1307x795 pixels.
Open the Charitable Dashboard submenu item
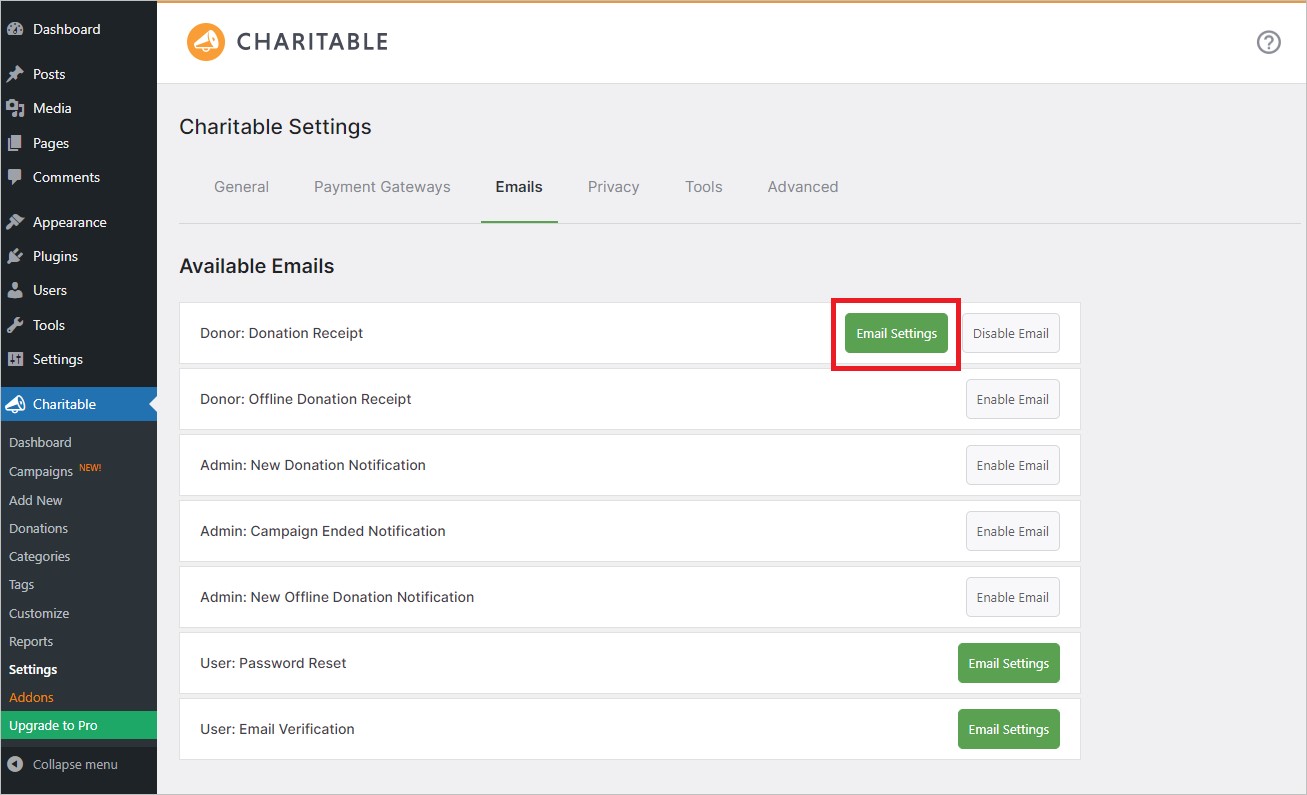[40, 442]
